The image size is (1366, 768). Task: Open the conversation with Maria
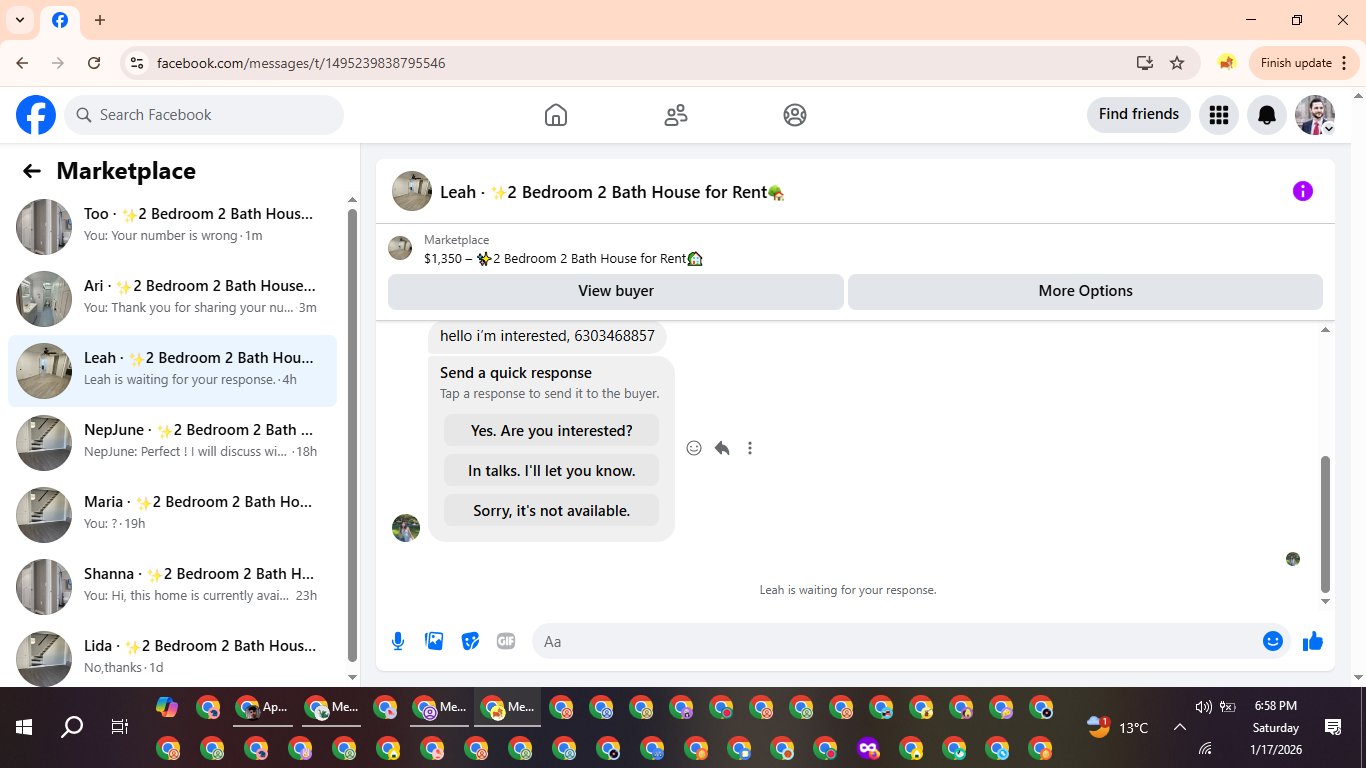[x=172, y=515]
